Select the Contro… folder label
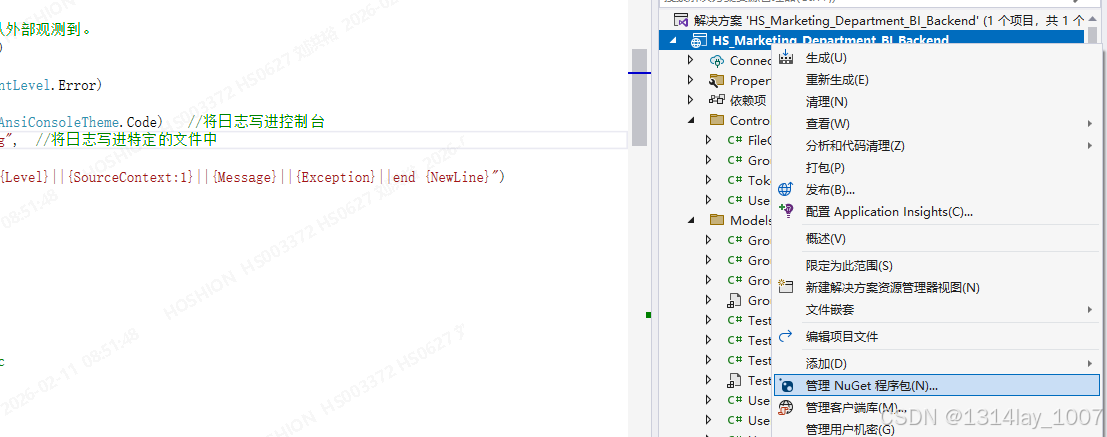1107x437 pixels. coord(751,120)
